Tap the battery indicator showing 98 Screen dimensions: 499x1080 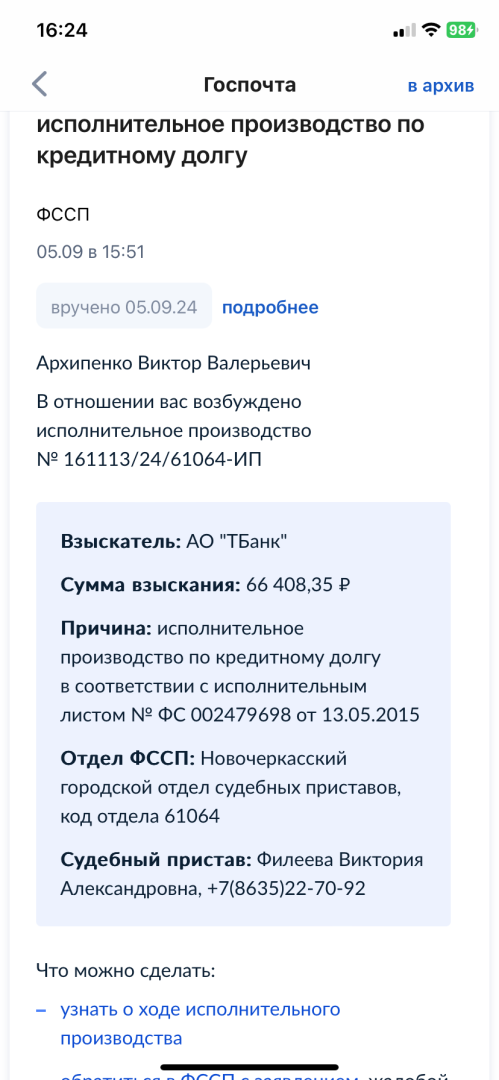click(x=461, y=30)
